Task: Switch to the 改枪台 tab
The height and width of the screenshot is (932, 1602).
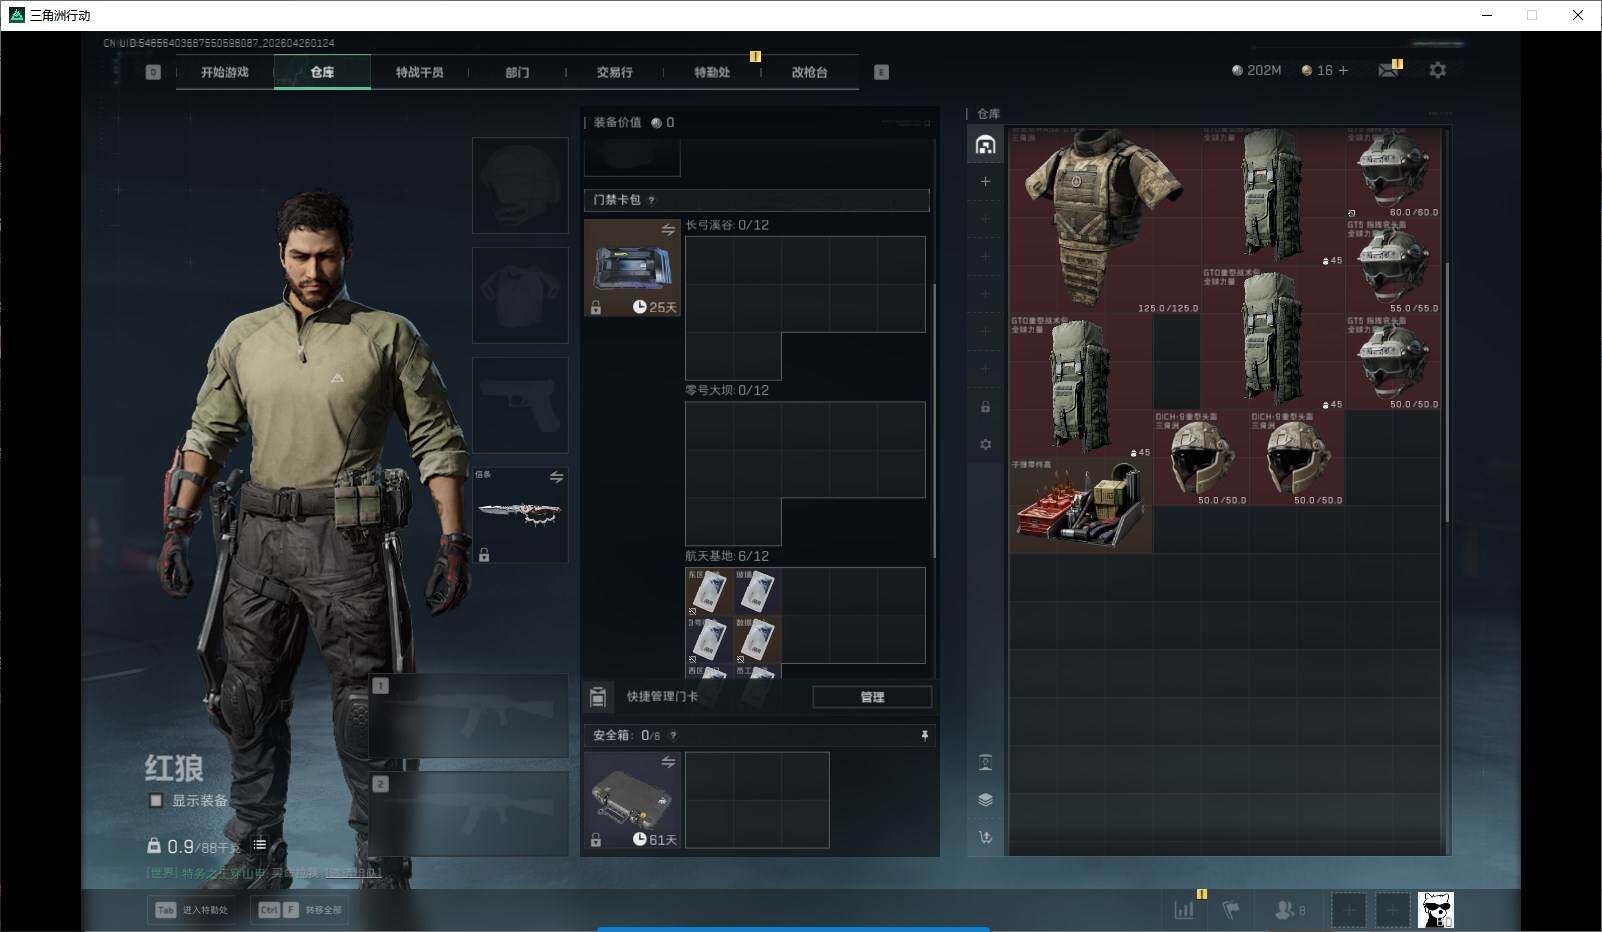Action: (809, 72)
